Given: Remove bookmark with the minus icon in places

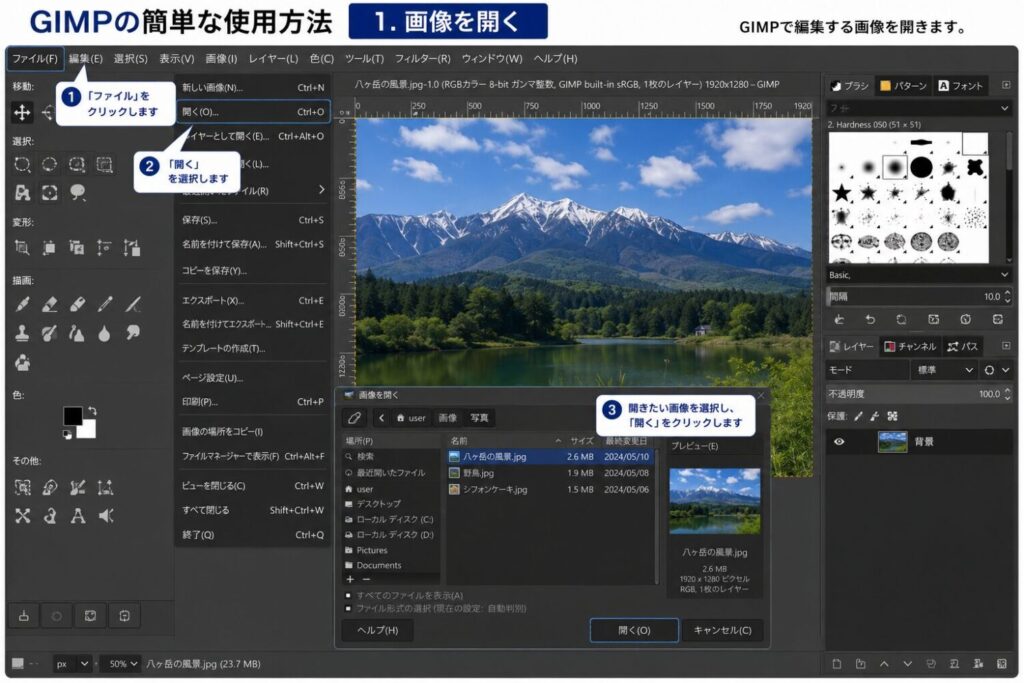Looking at the screenshot, I should 366,579.
